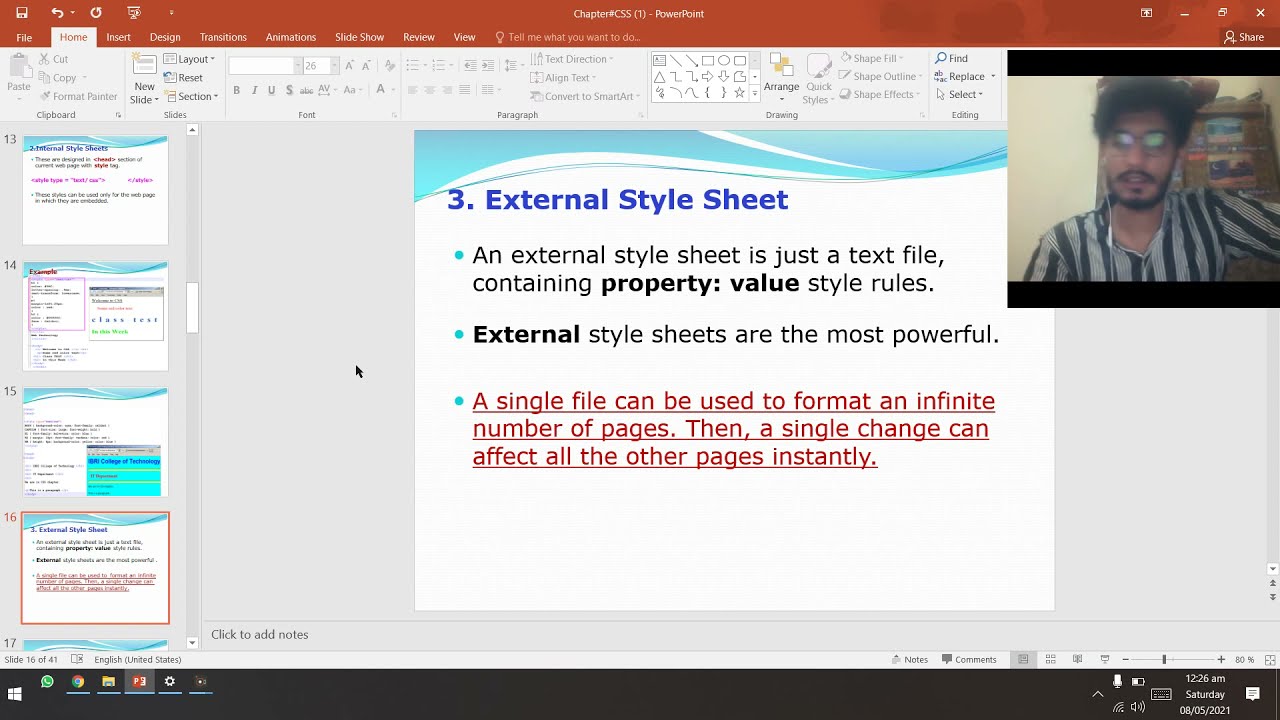
Task: Open the Shape Fill dropdown
Action: point(872,58)
